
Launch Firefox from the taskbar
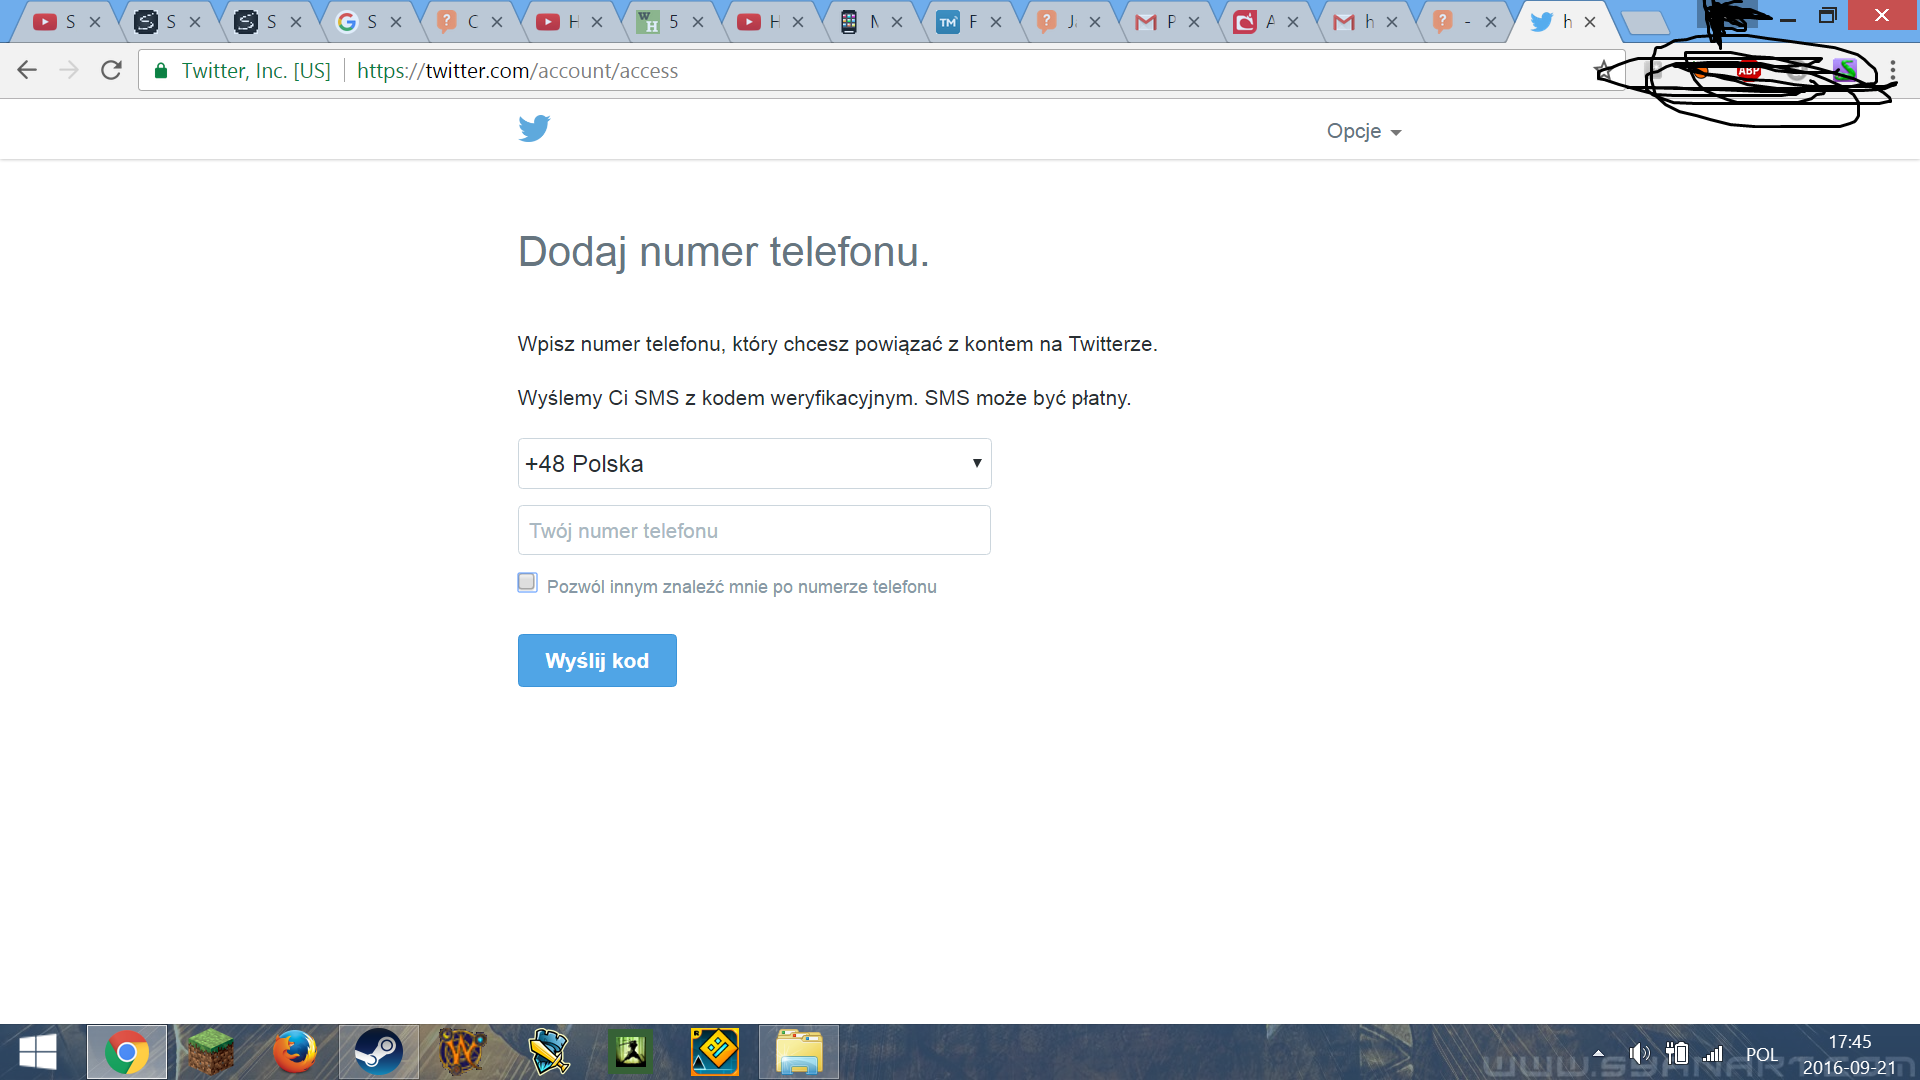294,1052
